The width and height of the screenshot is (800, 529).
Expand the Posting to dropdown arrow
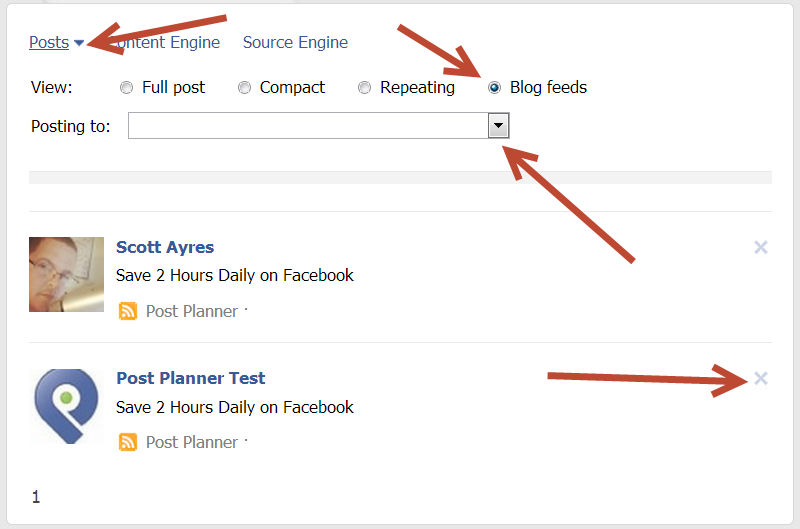pyautogui.click(x=498, y=126)
